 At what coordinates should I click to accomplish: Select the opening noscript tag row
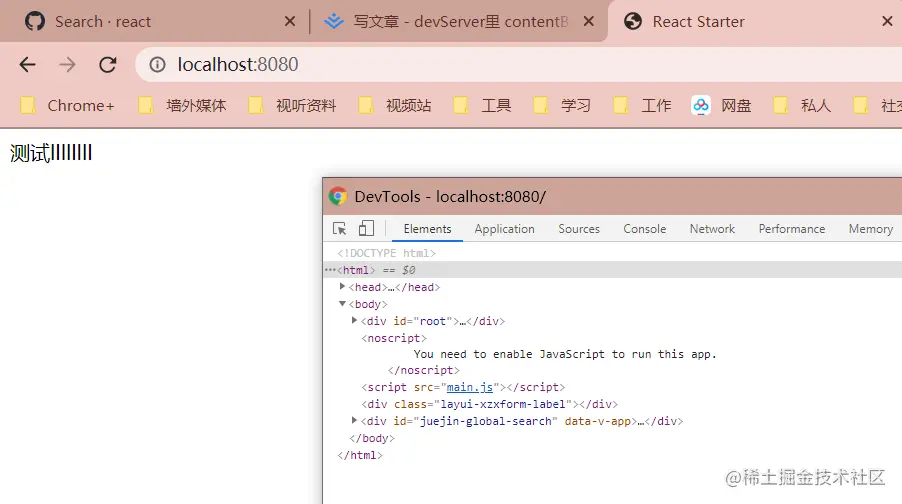(394, 338)
